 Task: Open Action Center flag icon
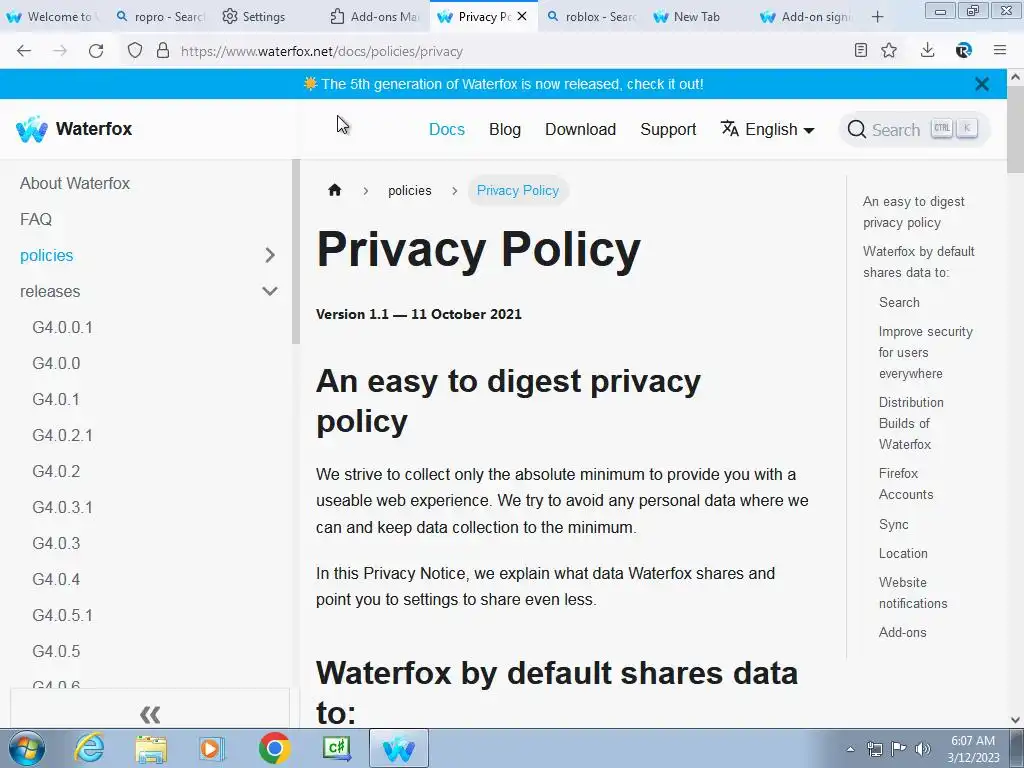click(899, 749)
